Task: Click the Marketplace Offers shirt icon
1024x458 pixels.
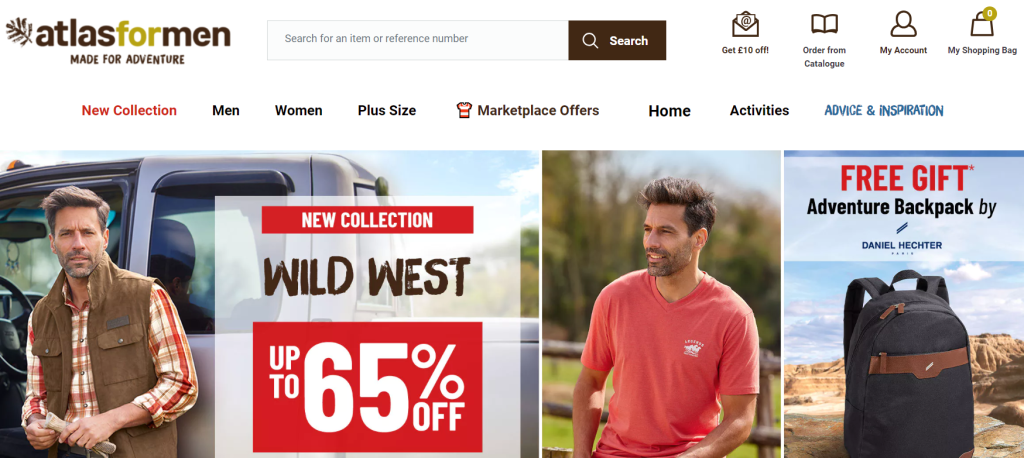Action: (464, 110)
